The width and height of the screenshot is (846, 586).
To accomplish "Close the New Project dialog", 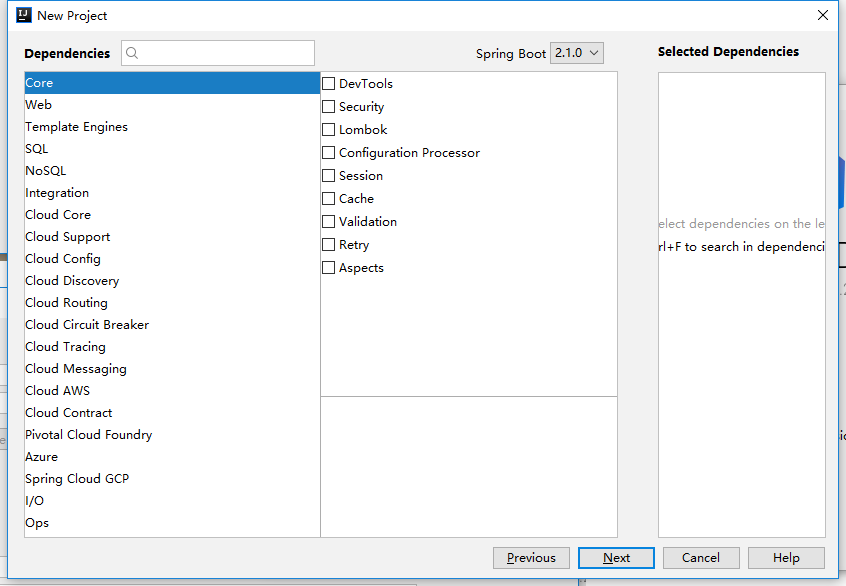I will [x=822, y=15].
